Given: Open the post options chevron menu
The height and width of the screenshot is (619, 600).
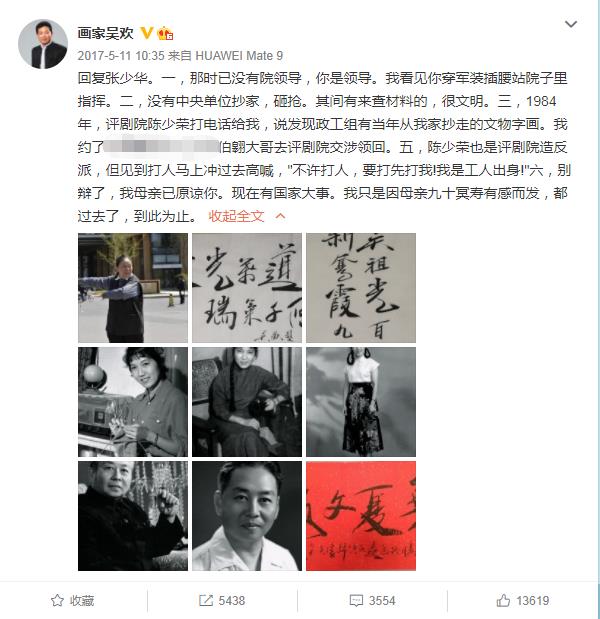Looking at the screenshot, I should [571, 24].
